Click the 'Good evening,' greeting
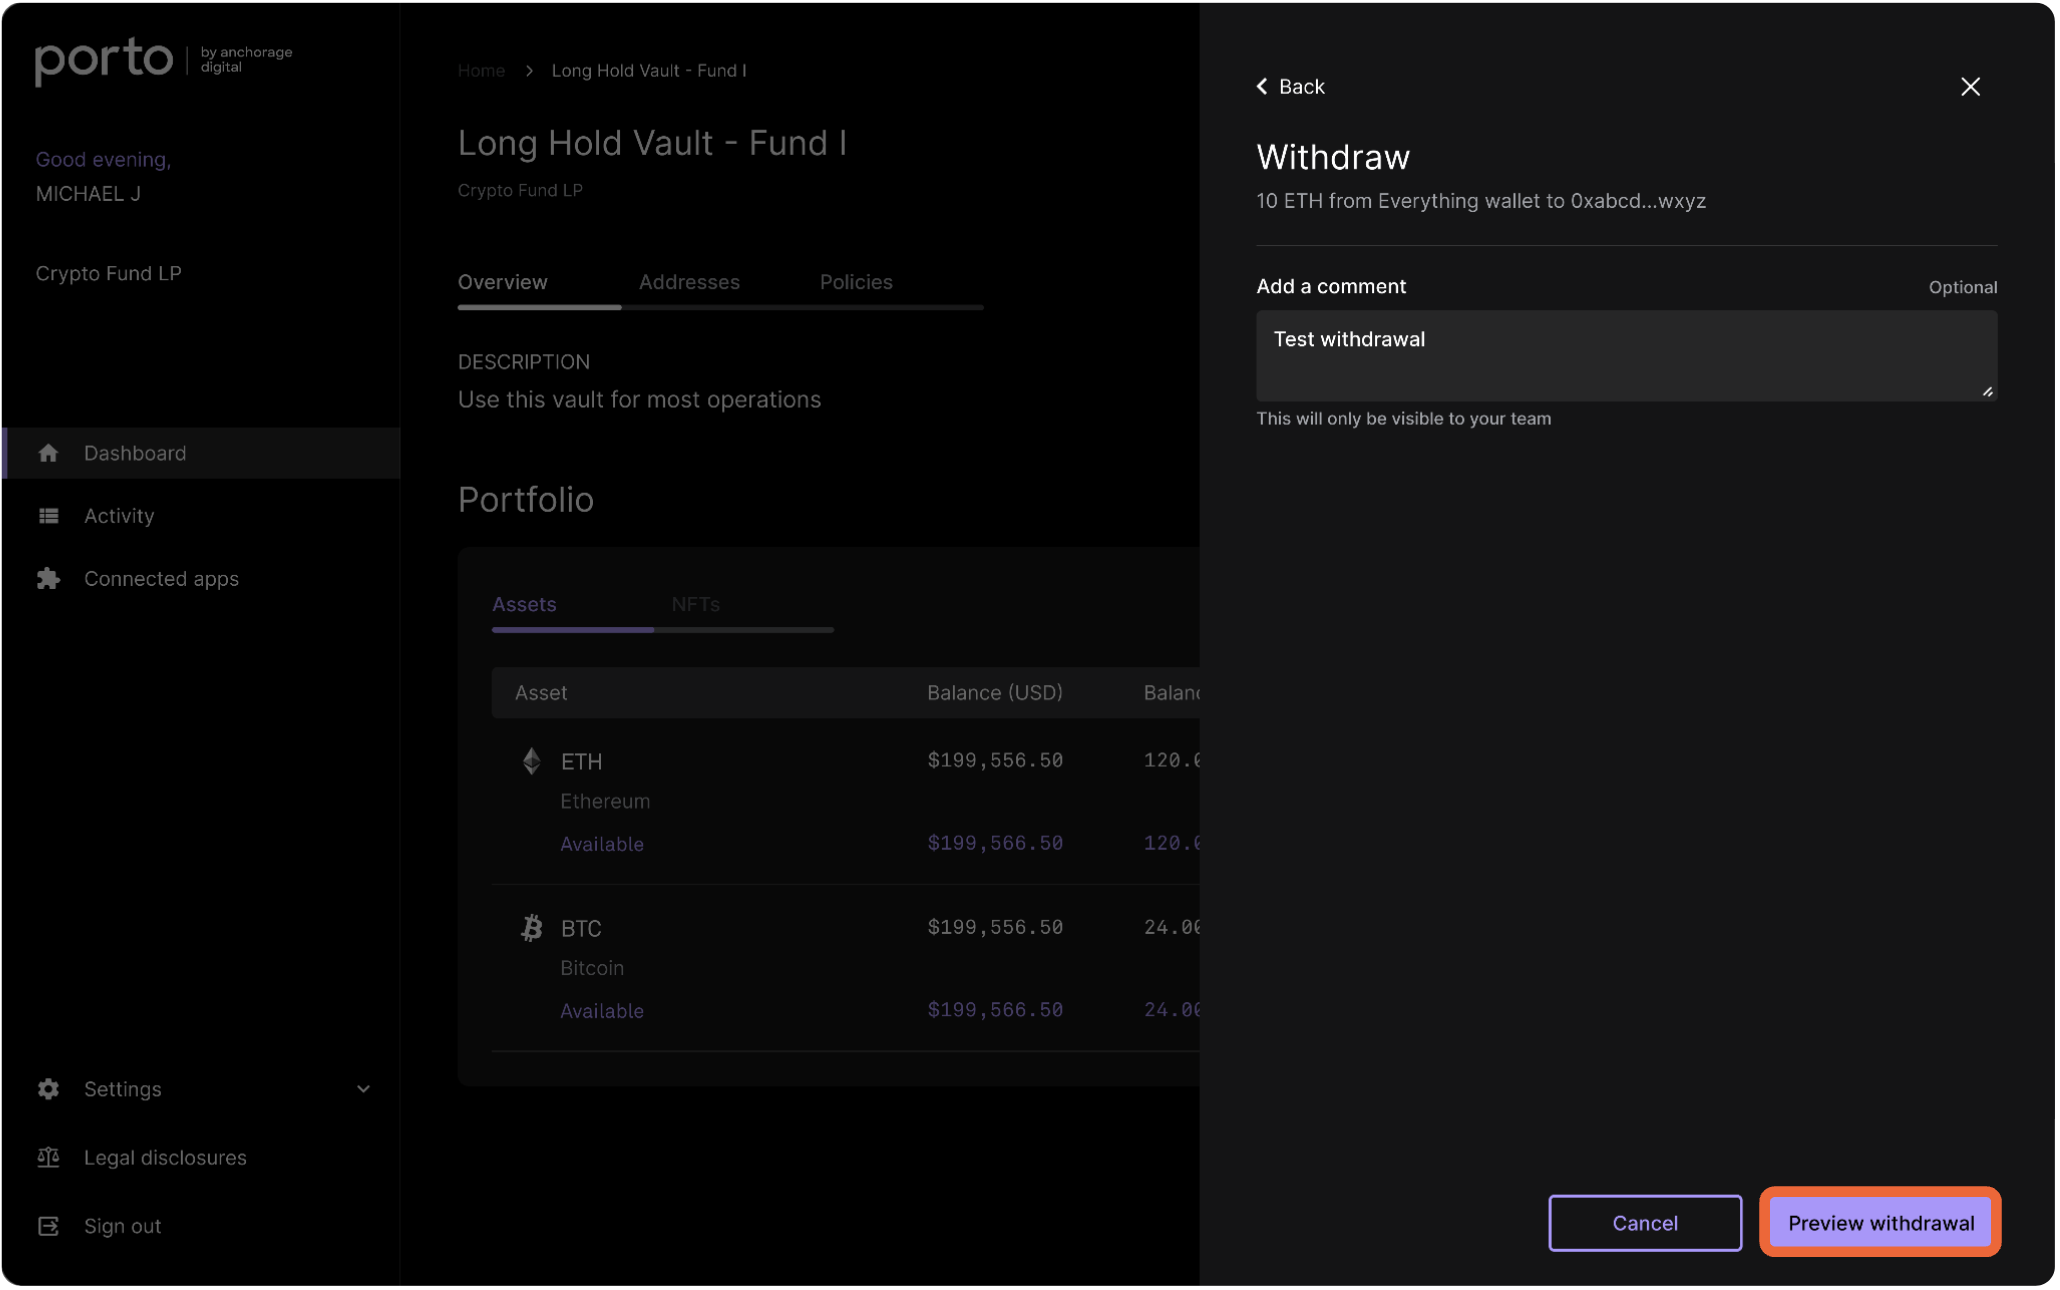 coord(104,160)
